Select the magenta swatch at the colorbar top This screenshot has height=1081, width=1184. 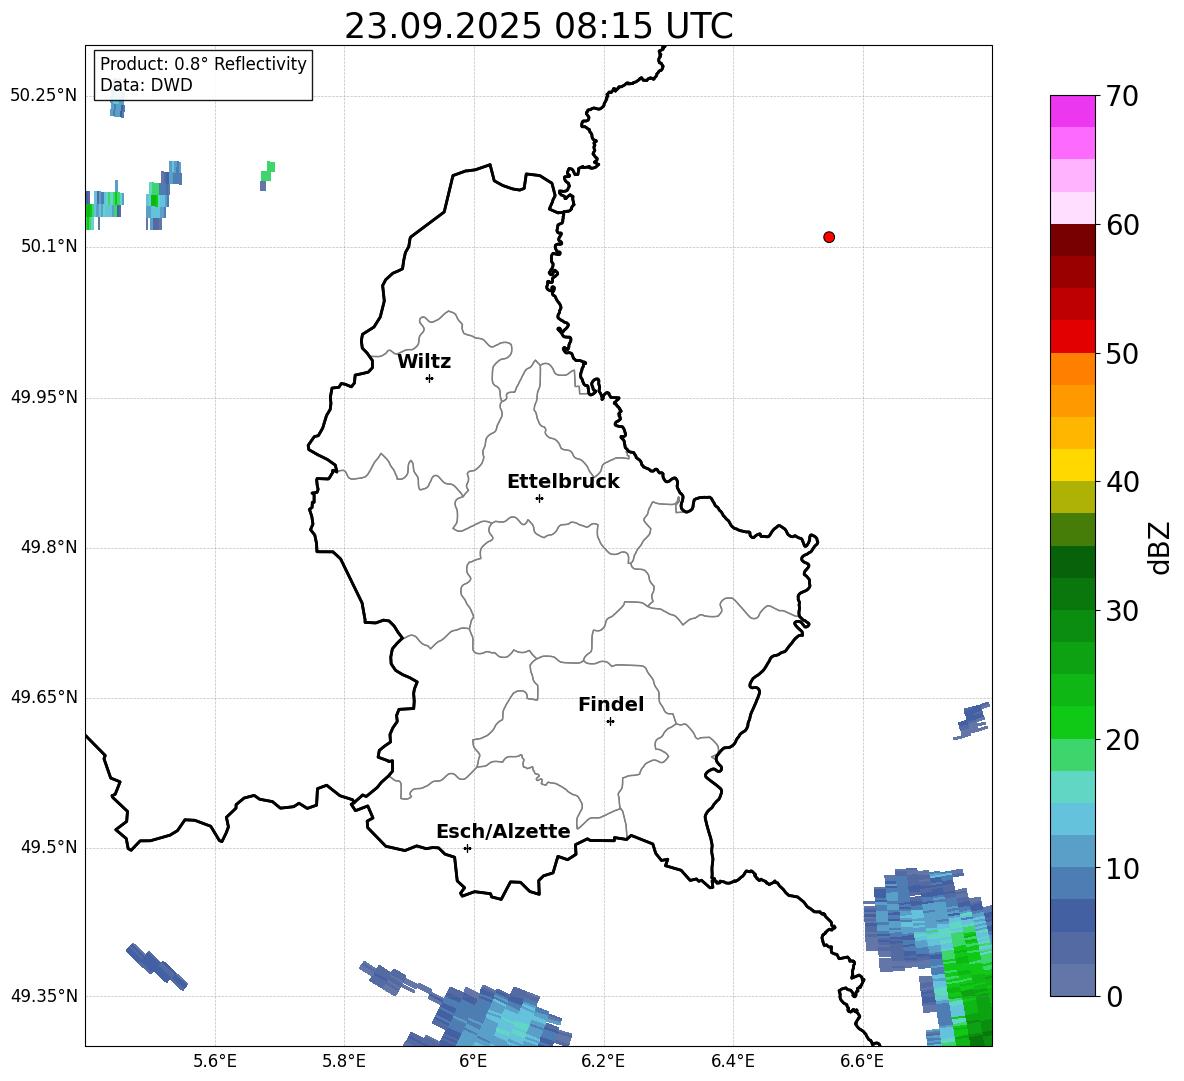tap(1073, 111)
